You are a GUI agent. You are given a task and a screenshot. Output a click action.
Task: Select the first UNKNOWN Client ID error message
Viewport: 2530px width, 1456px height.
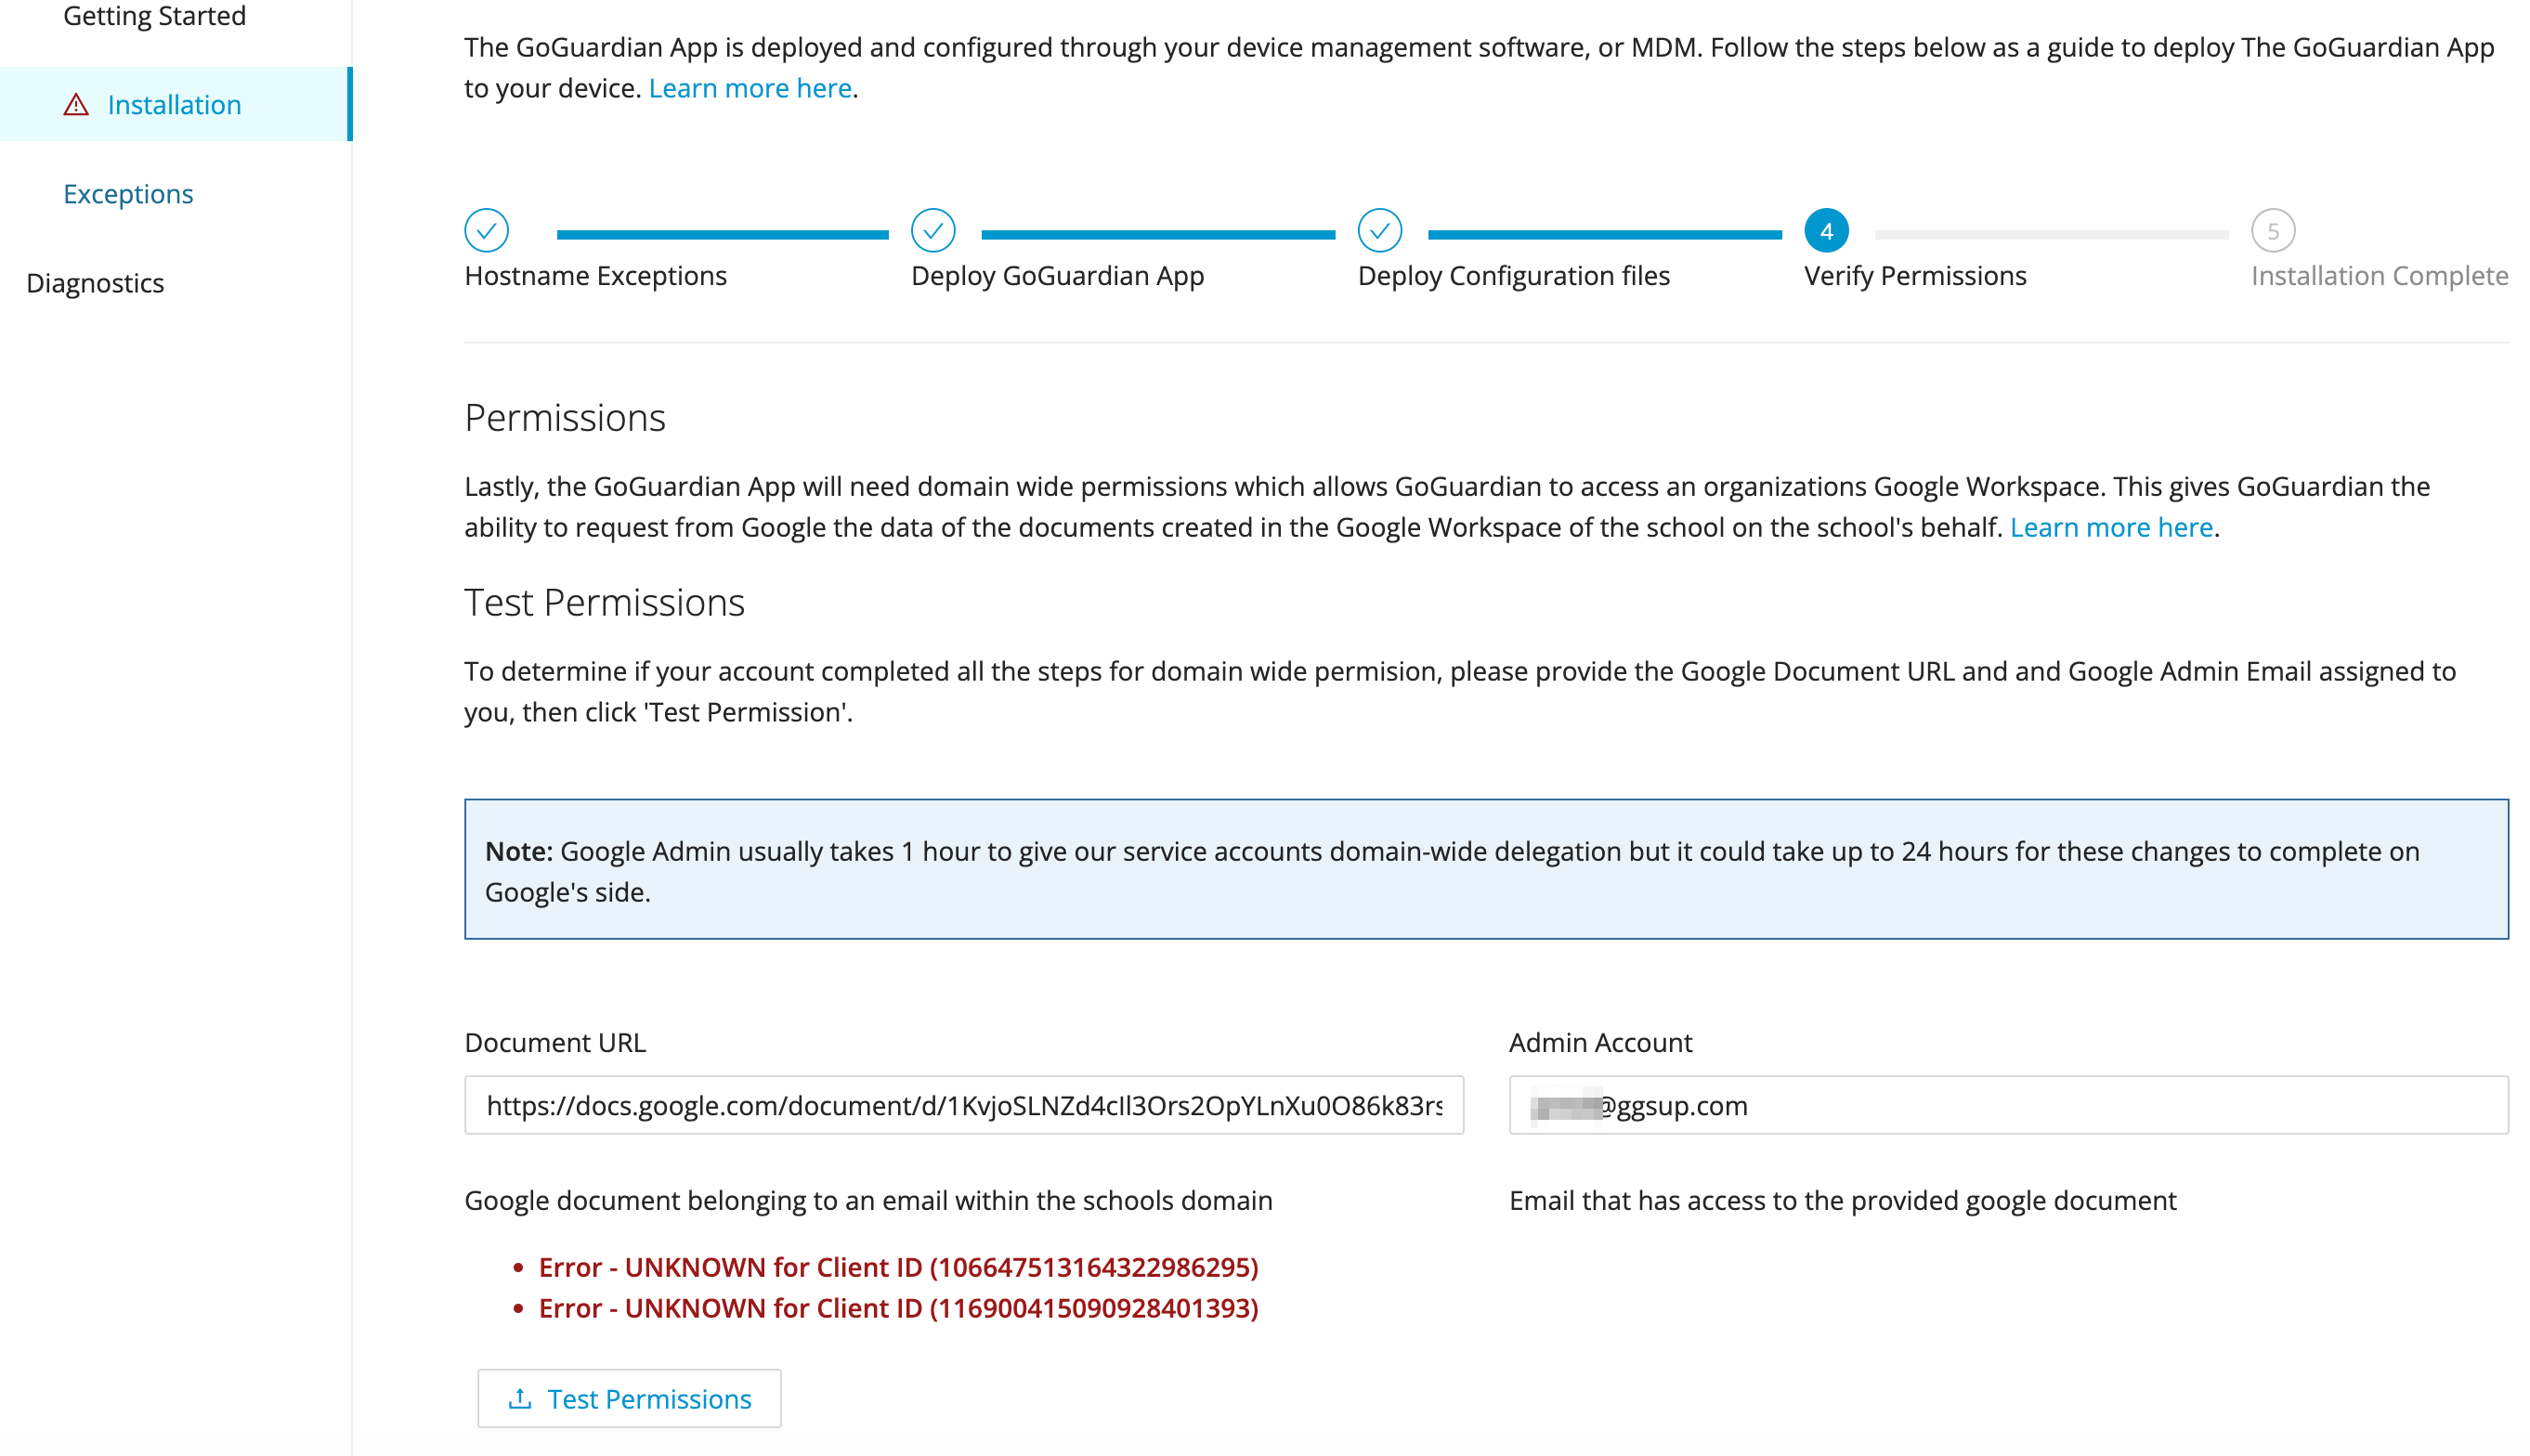897,1267
